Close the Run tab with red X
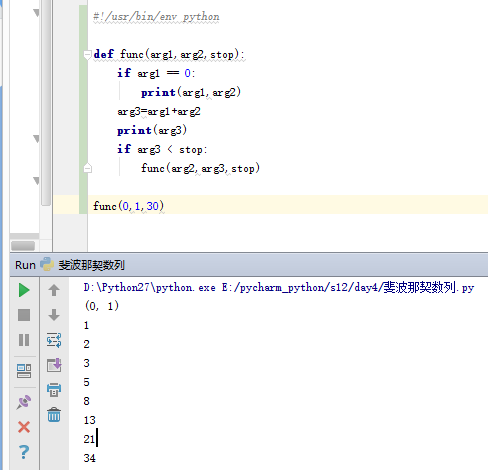This screenshot has width=488, height=470. tap(24, 427)
